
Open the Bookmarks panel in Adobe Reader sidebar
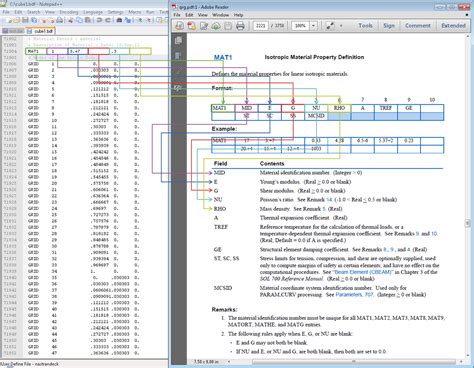pyautogui.click(x=178, y=55)
